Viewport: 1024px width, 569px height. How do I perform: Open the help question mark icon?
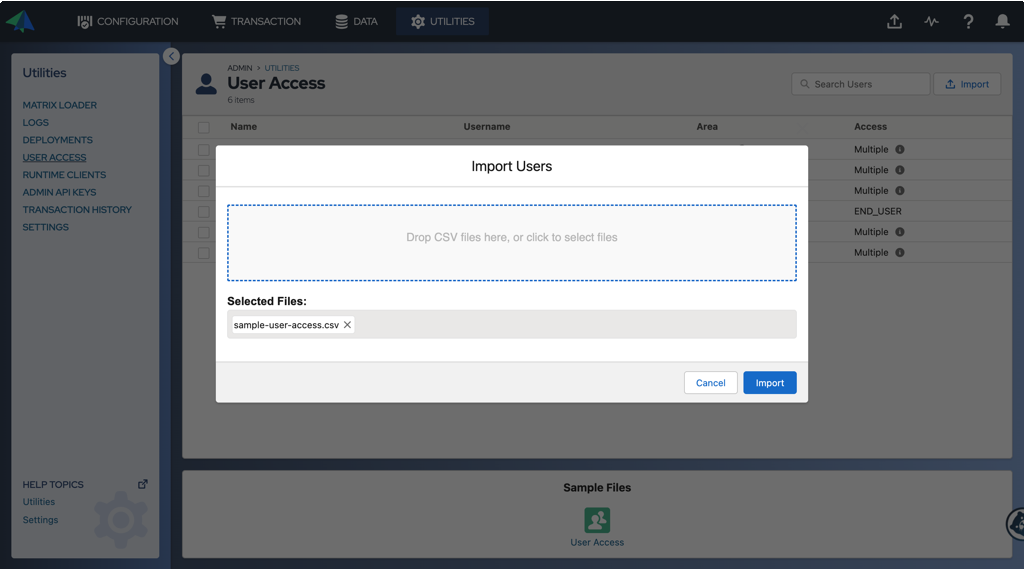tap(968, 22)
